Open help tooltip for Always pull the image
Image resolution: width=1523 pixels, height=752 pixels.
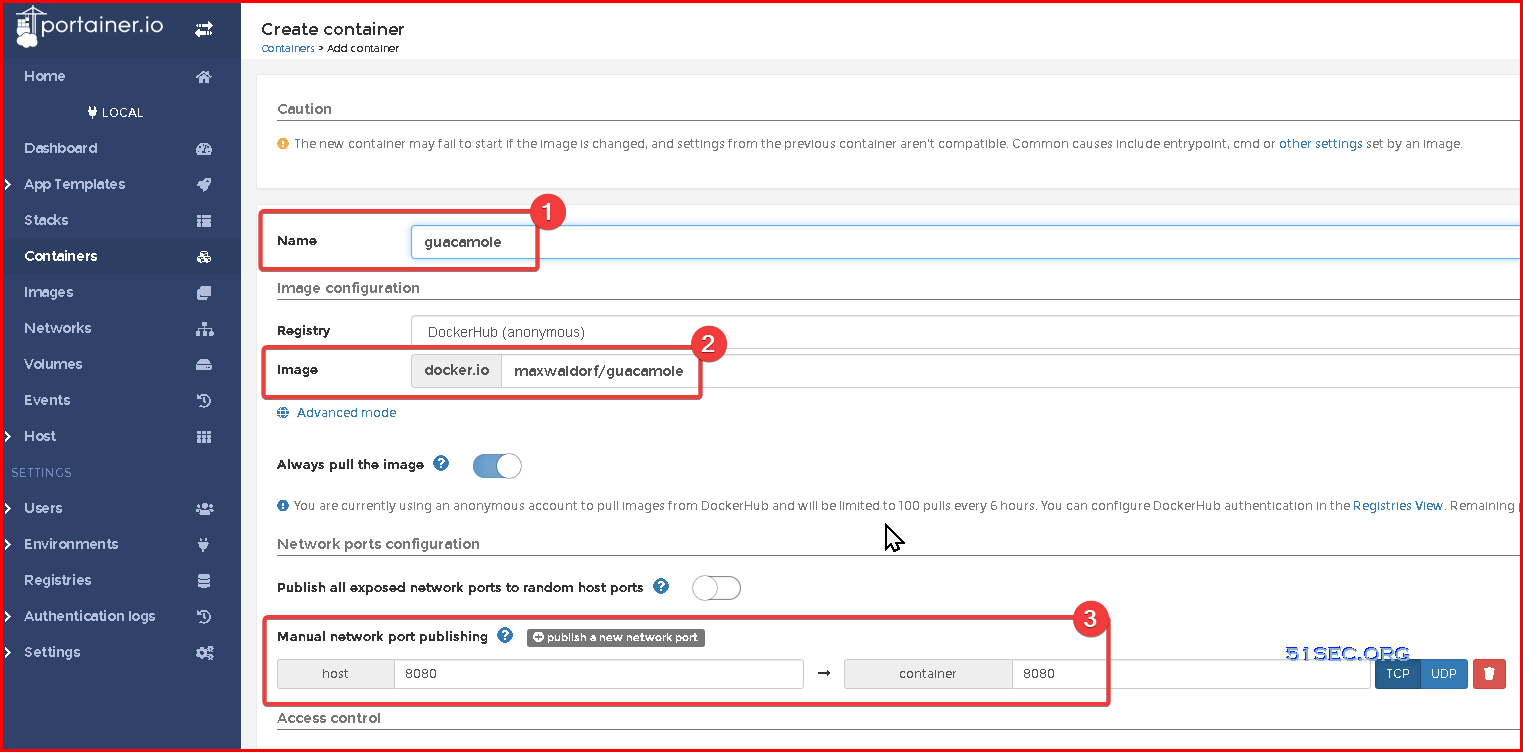coord(441,464)
